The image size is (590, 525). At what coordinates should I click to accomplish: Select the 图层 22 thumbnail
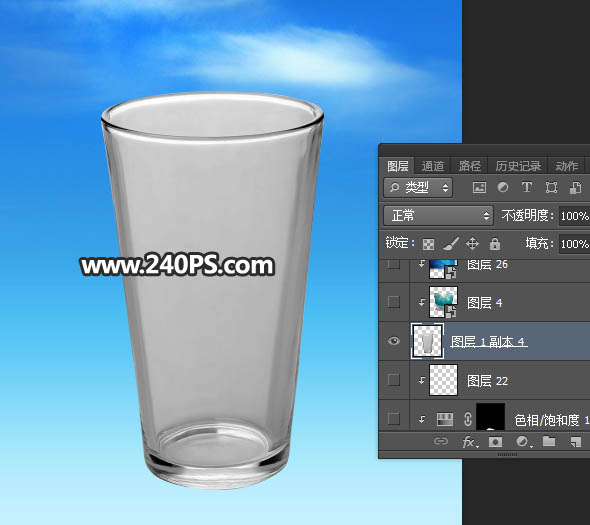[x=443, y=380]
